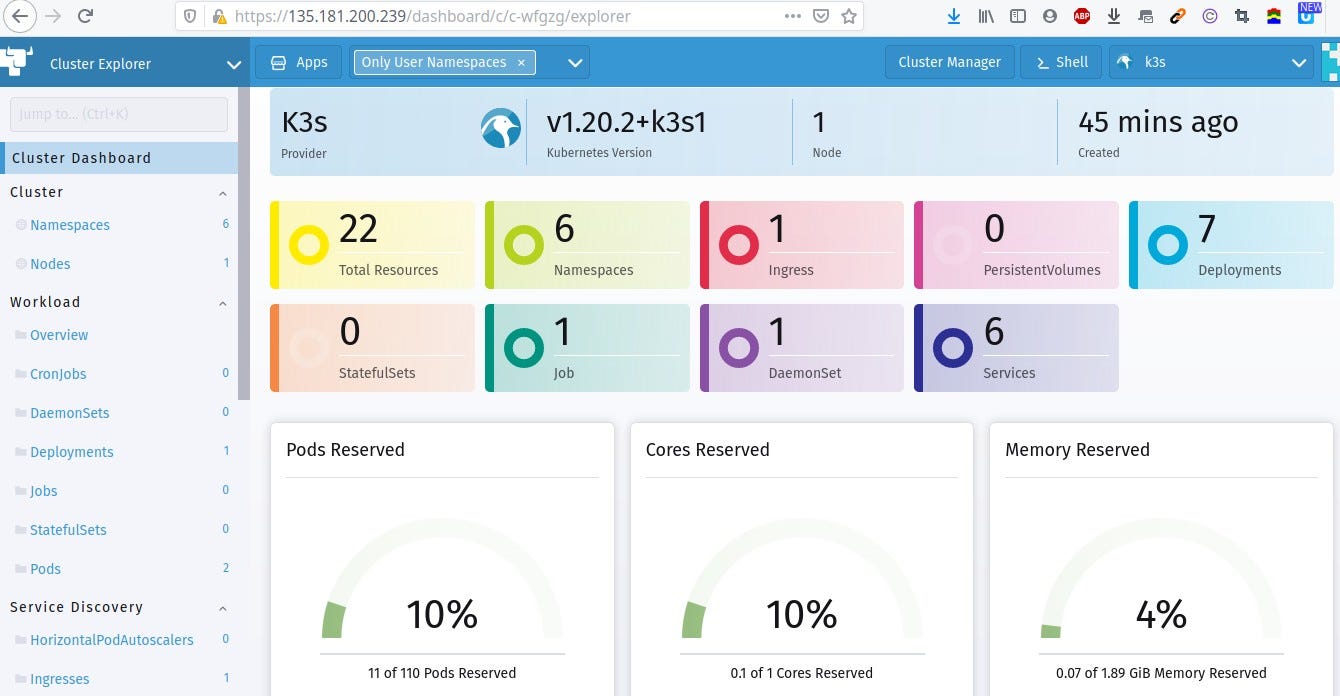The height and width of the screenshot is (696, 1340).
Task: Click the red Ingress ring icon
Action: click(739, 245)
